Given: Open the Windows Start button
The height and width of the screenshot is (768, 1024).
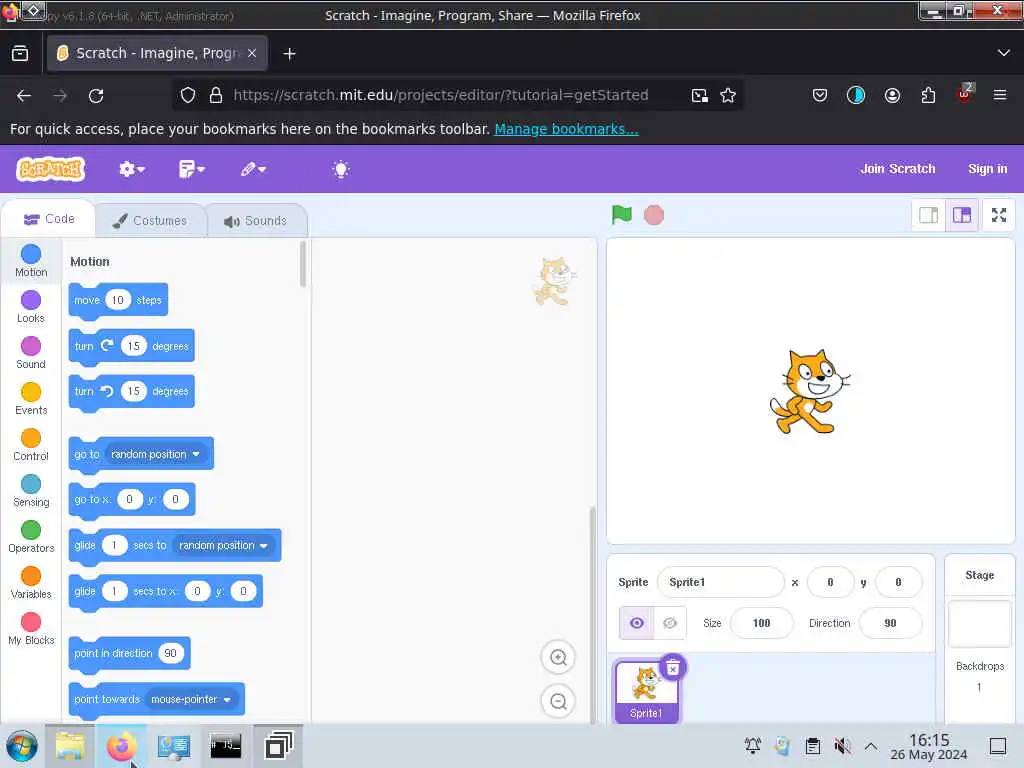Looking at the screenshot, I should coord(22,746).
